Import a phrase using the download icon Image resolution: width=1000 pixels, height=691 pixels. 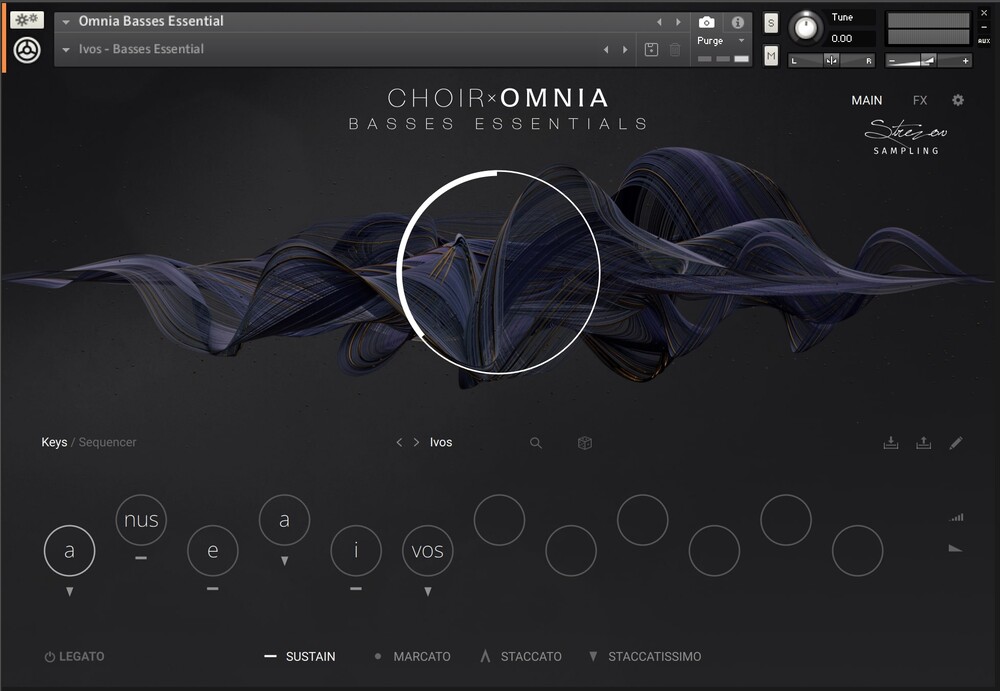891,441
